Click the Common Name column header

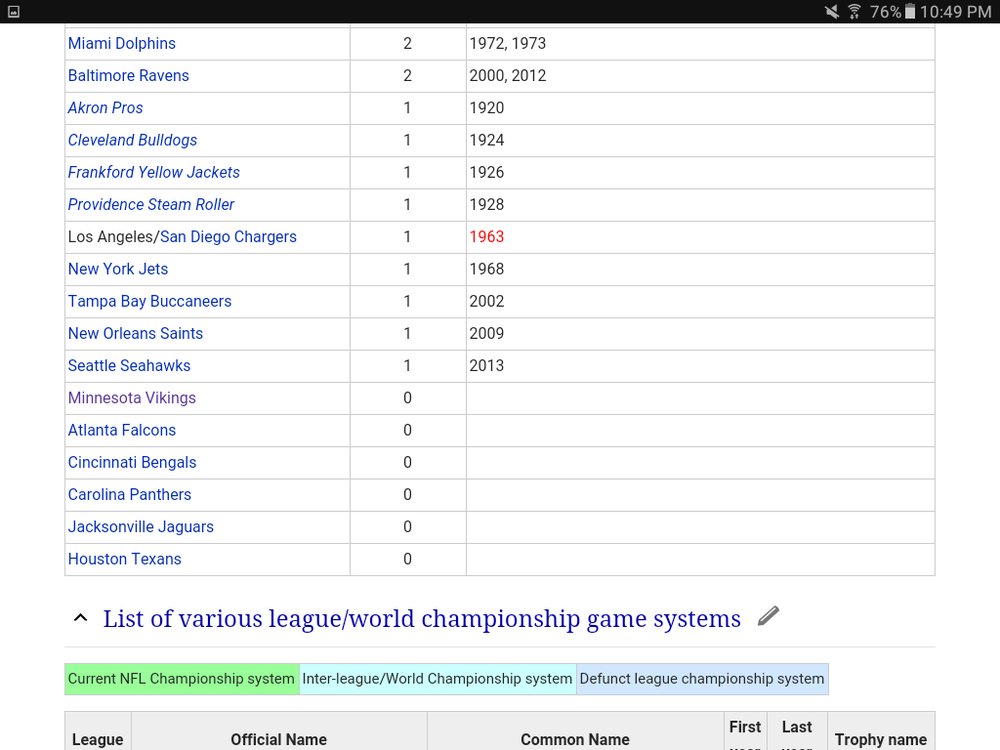tap(575, 739)
